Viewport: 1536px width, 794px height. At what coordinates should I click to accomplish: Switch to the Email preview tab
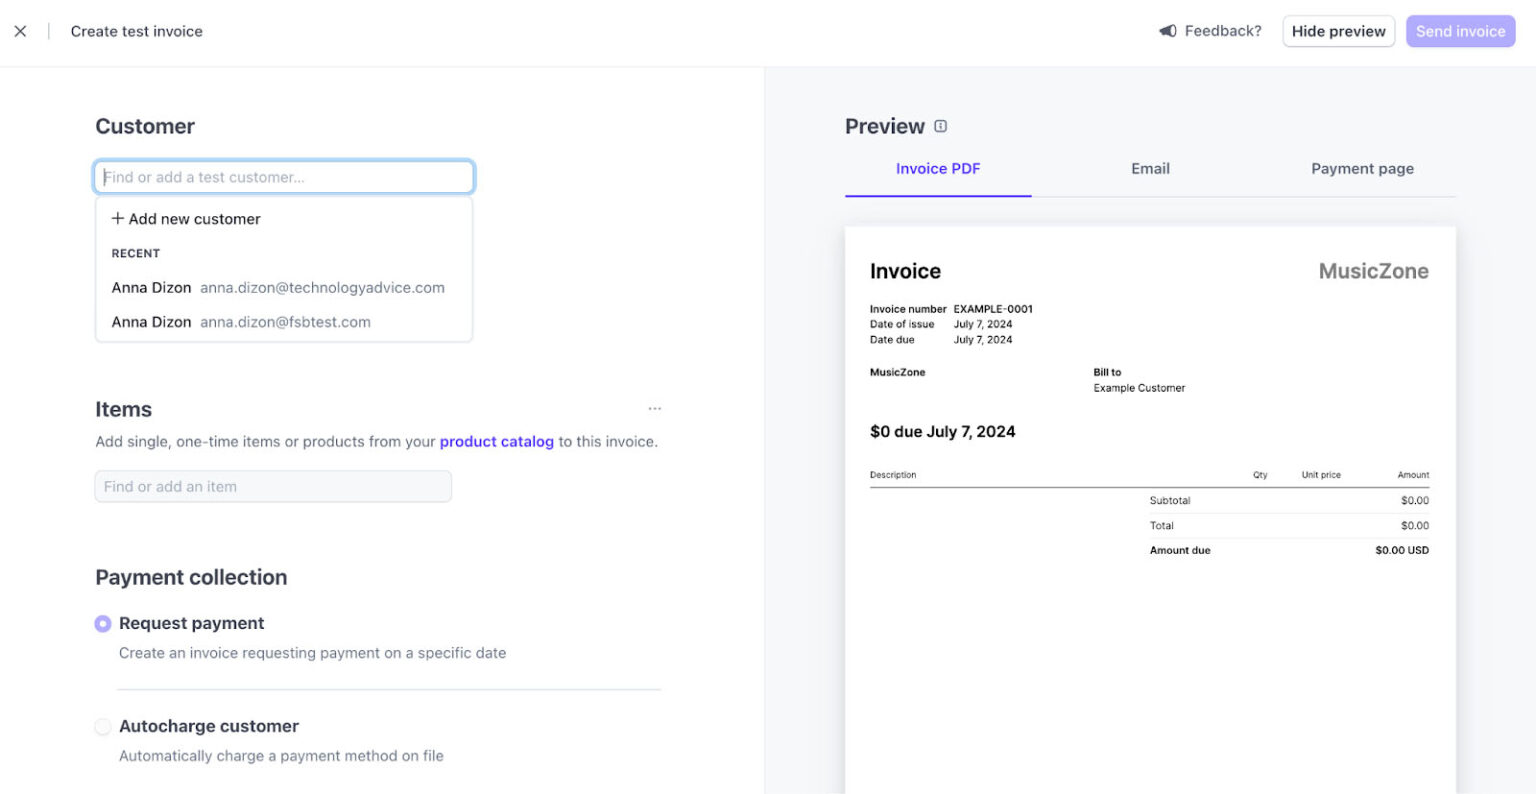coord(1149,168)
